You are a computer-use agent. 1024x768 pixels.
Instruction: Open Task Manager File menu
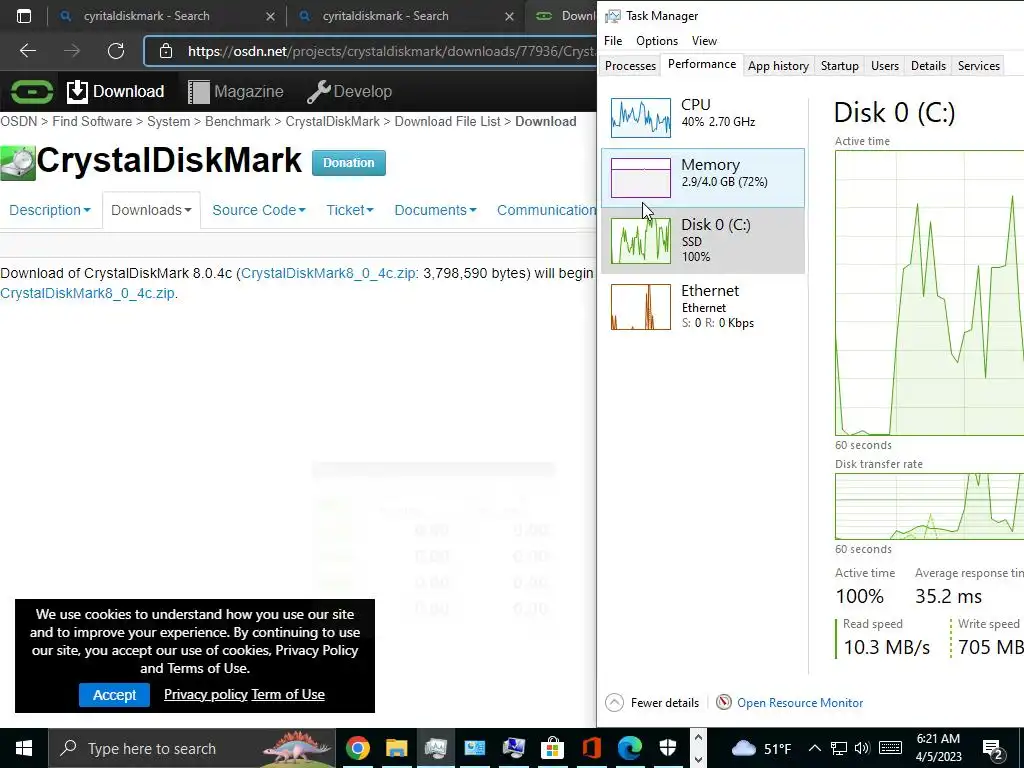613,40
